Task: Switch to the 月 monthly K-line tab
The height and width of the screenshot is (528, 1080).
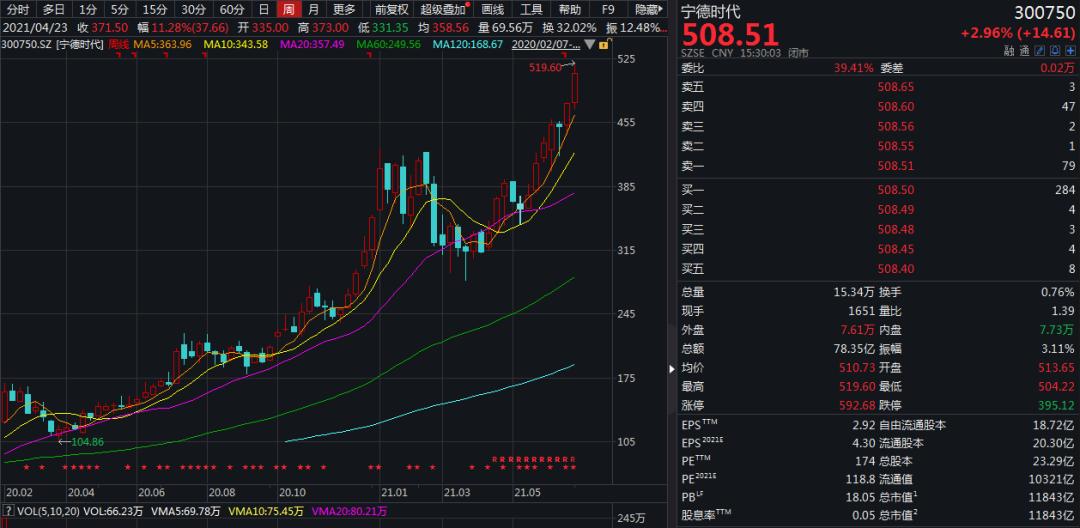Action: pyautogui.click(x=313, y=10)
